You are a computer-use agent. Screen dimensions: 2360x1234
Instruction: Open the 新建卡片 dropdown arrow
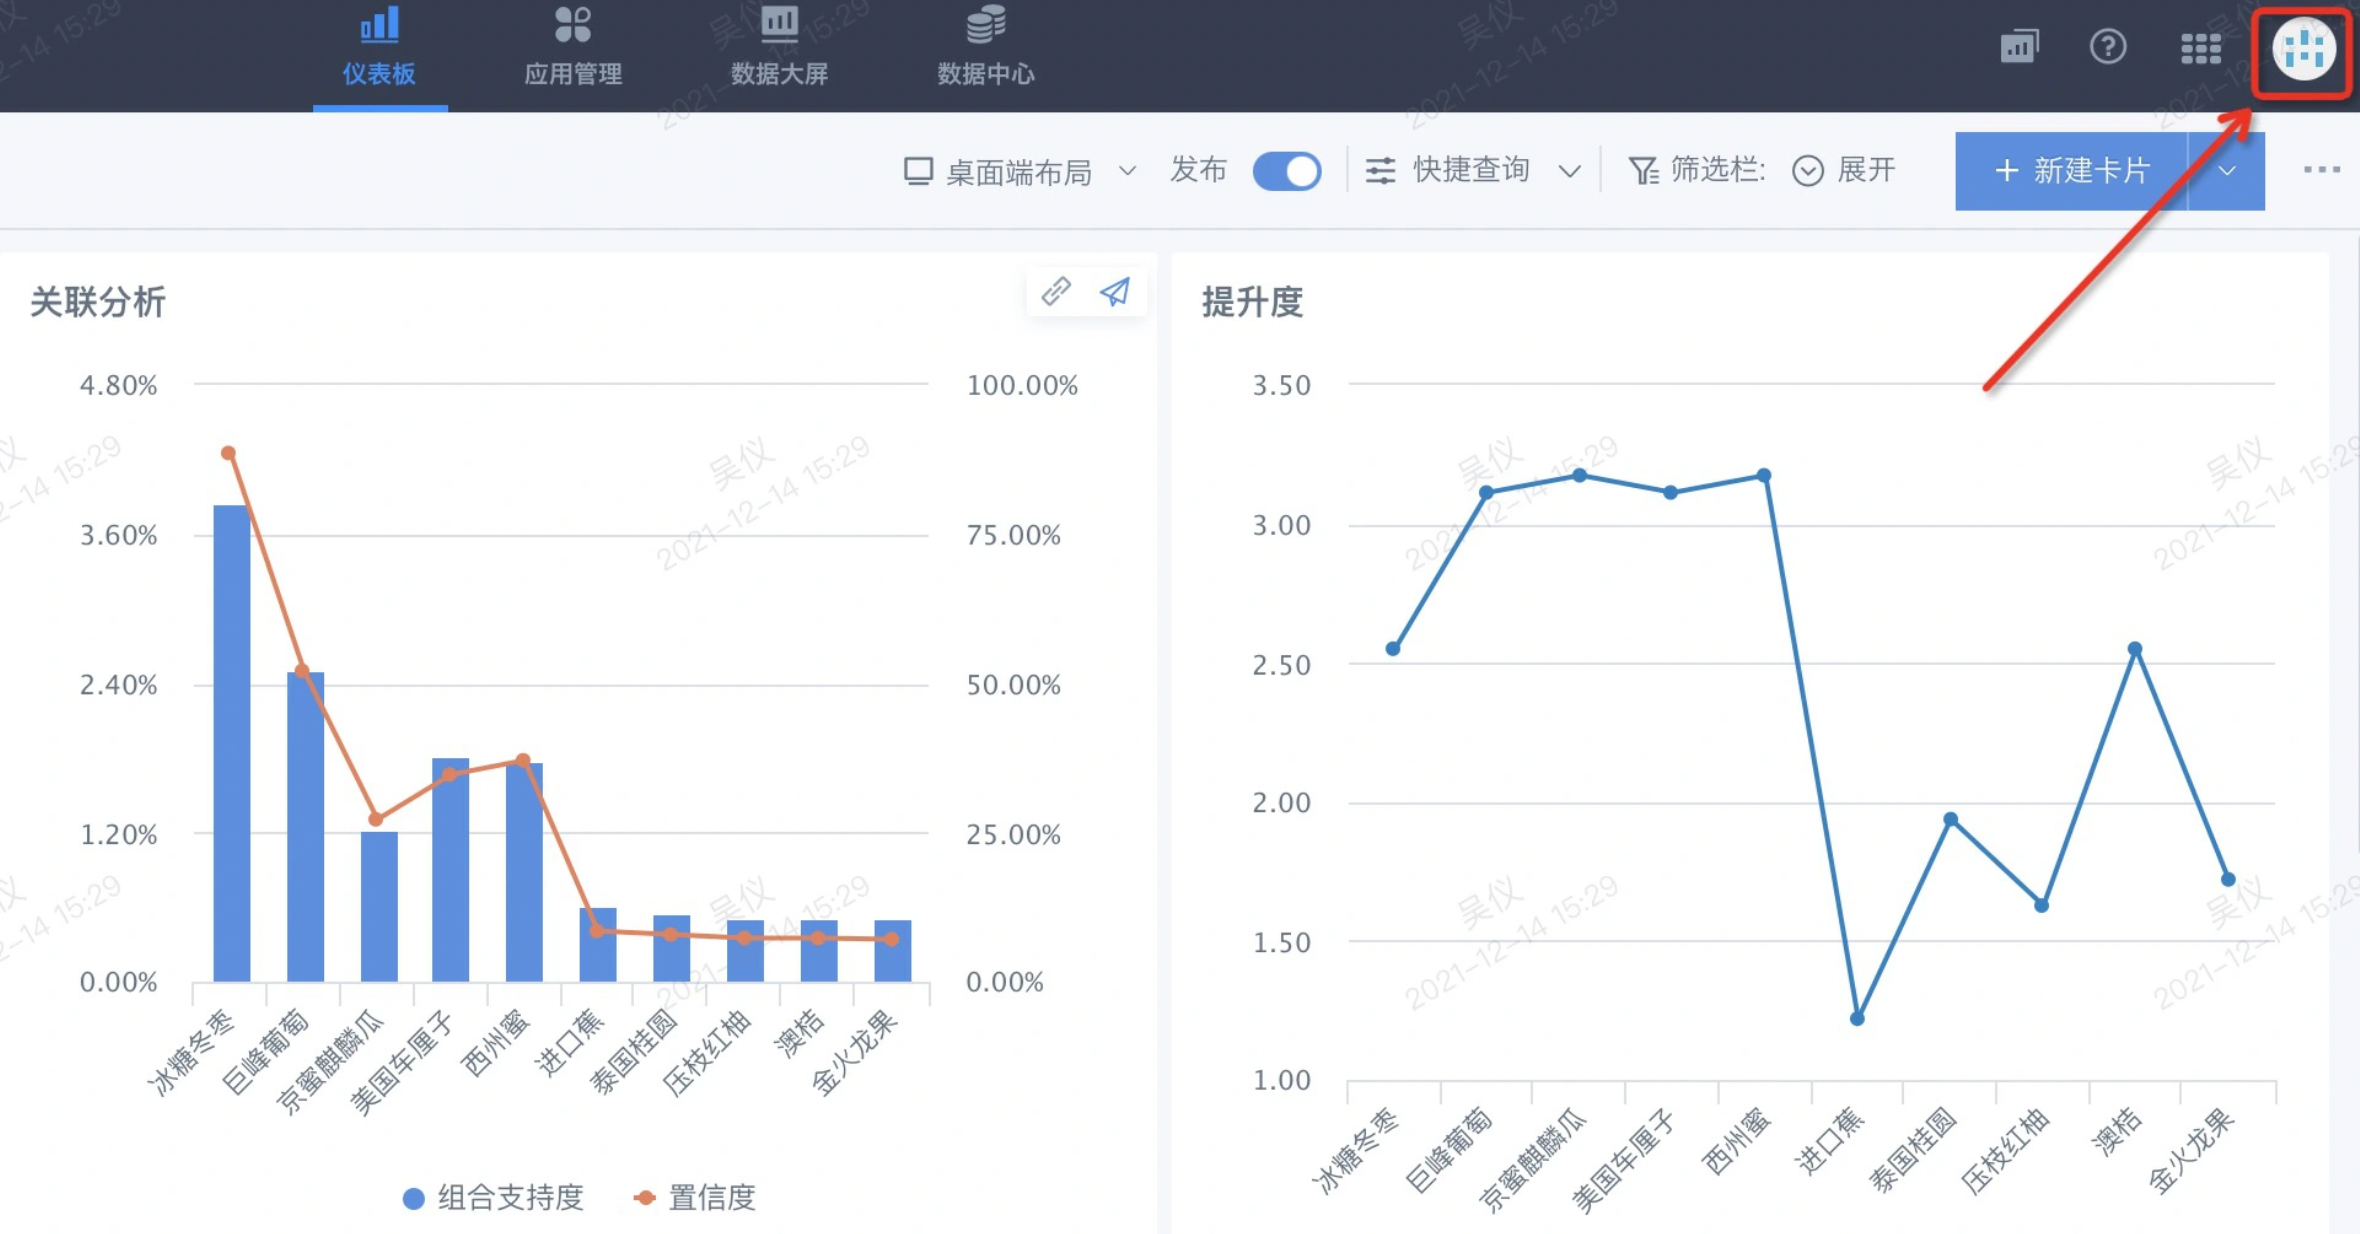click(2227, 171)
